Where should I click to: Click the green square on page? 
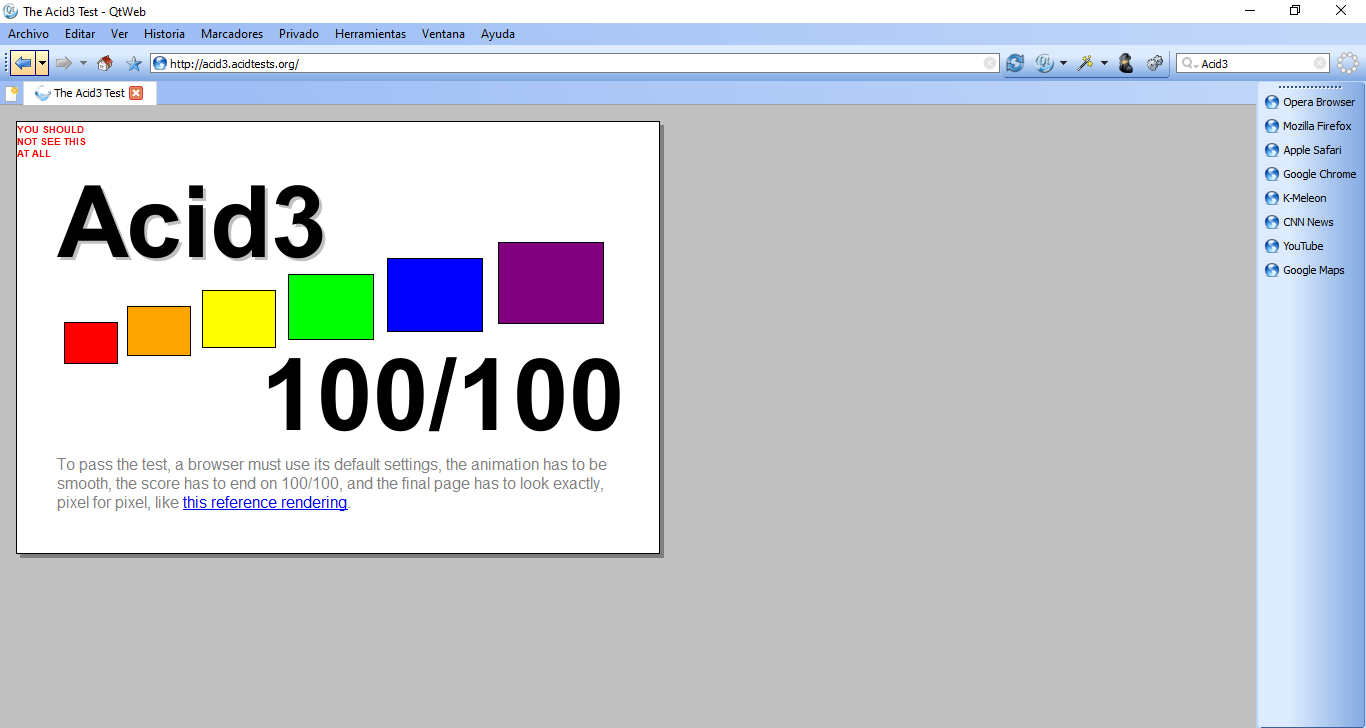(331, 307)
